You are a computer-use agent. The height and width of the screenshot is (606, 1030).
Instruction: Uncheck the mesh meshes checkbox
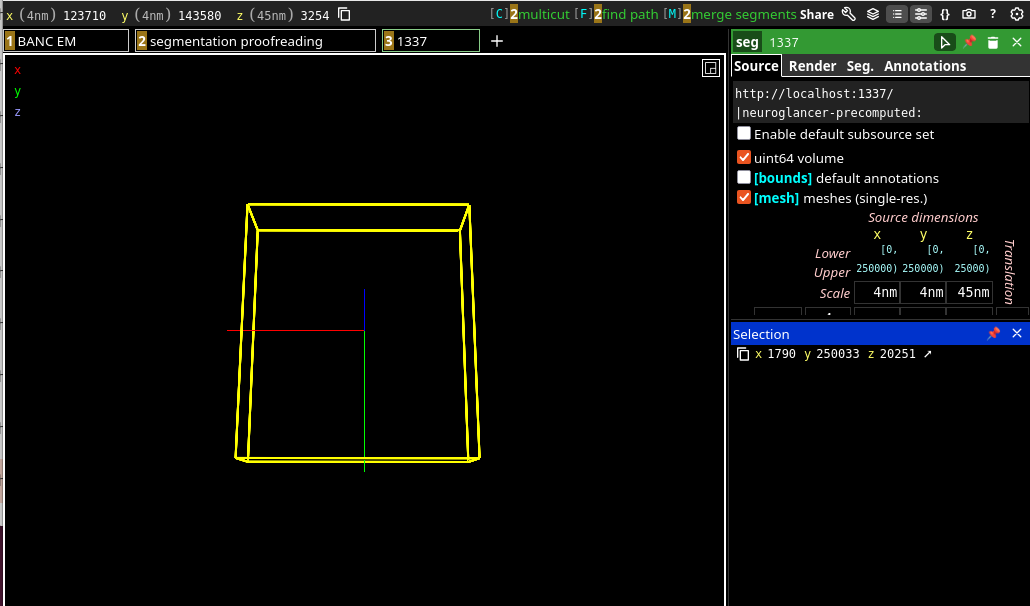click(x=744, y=198)
